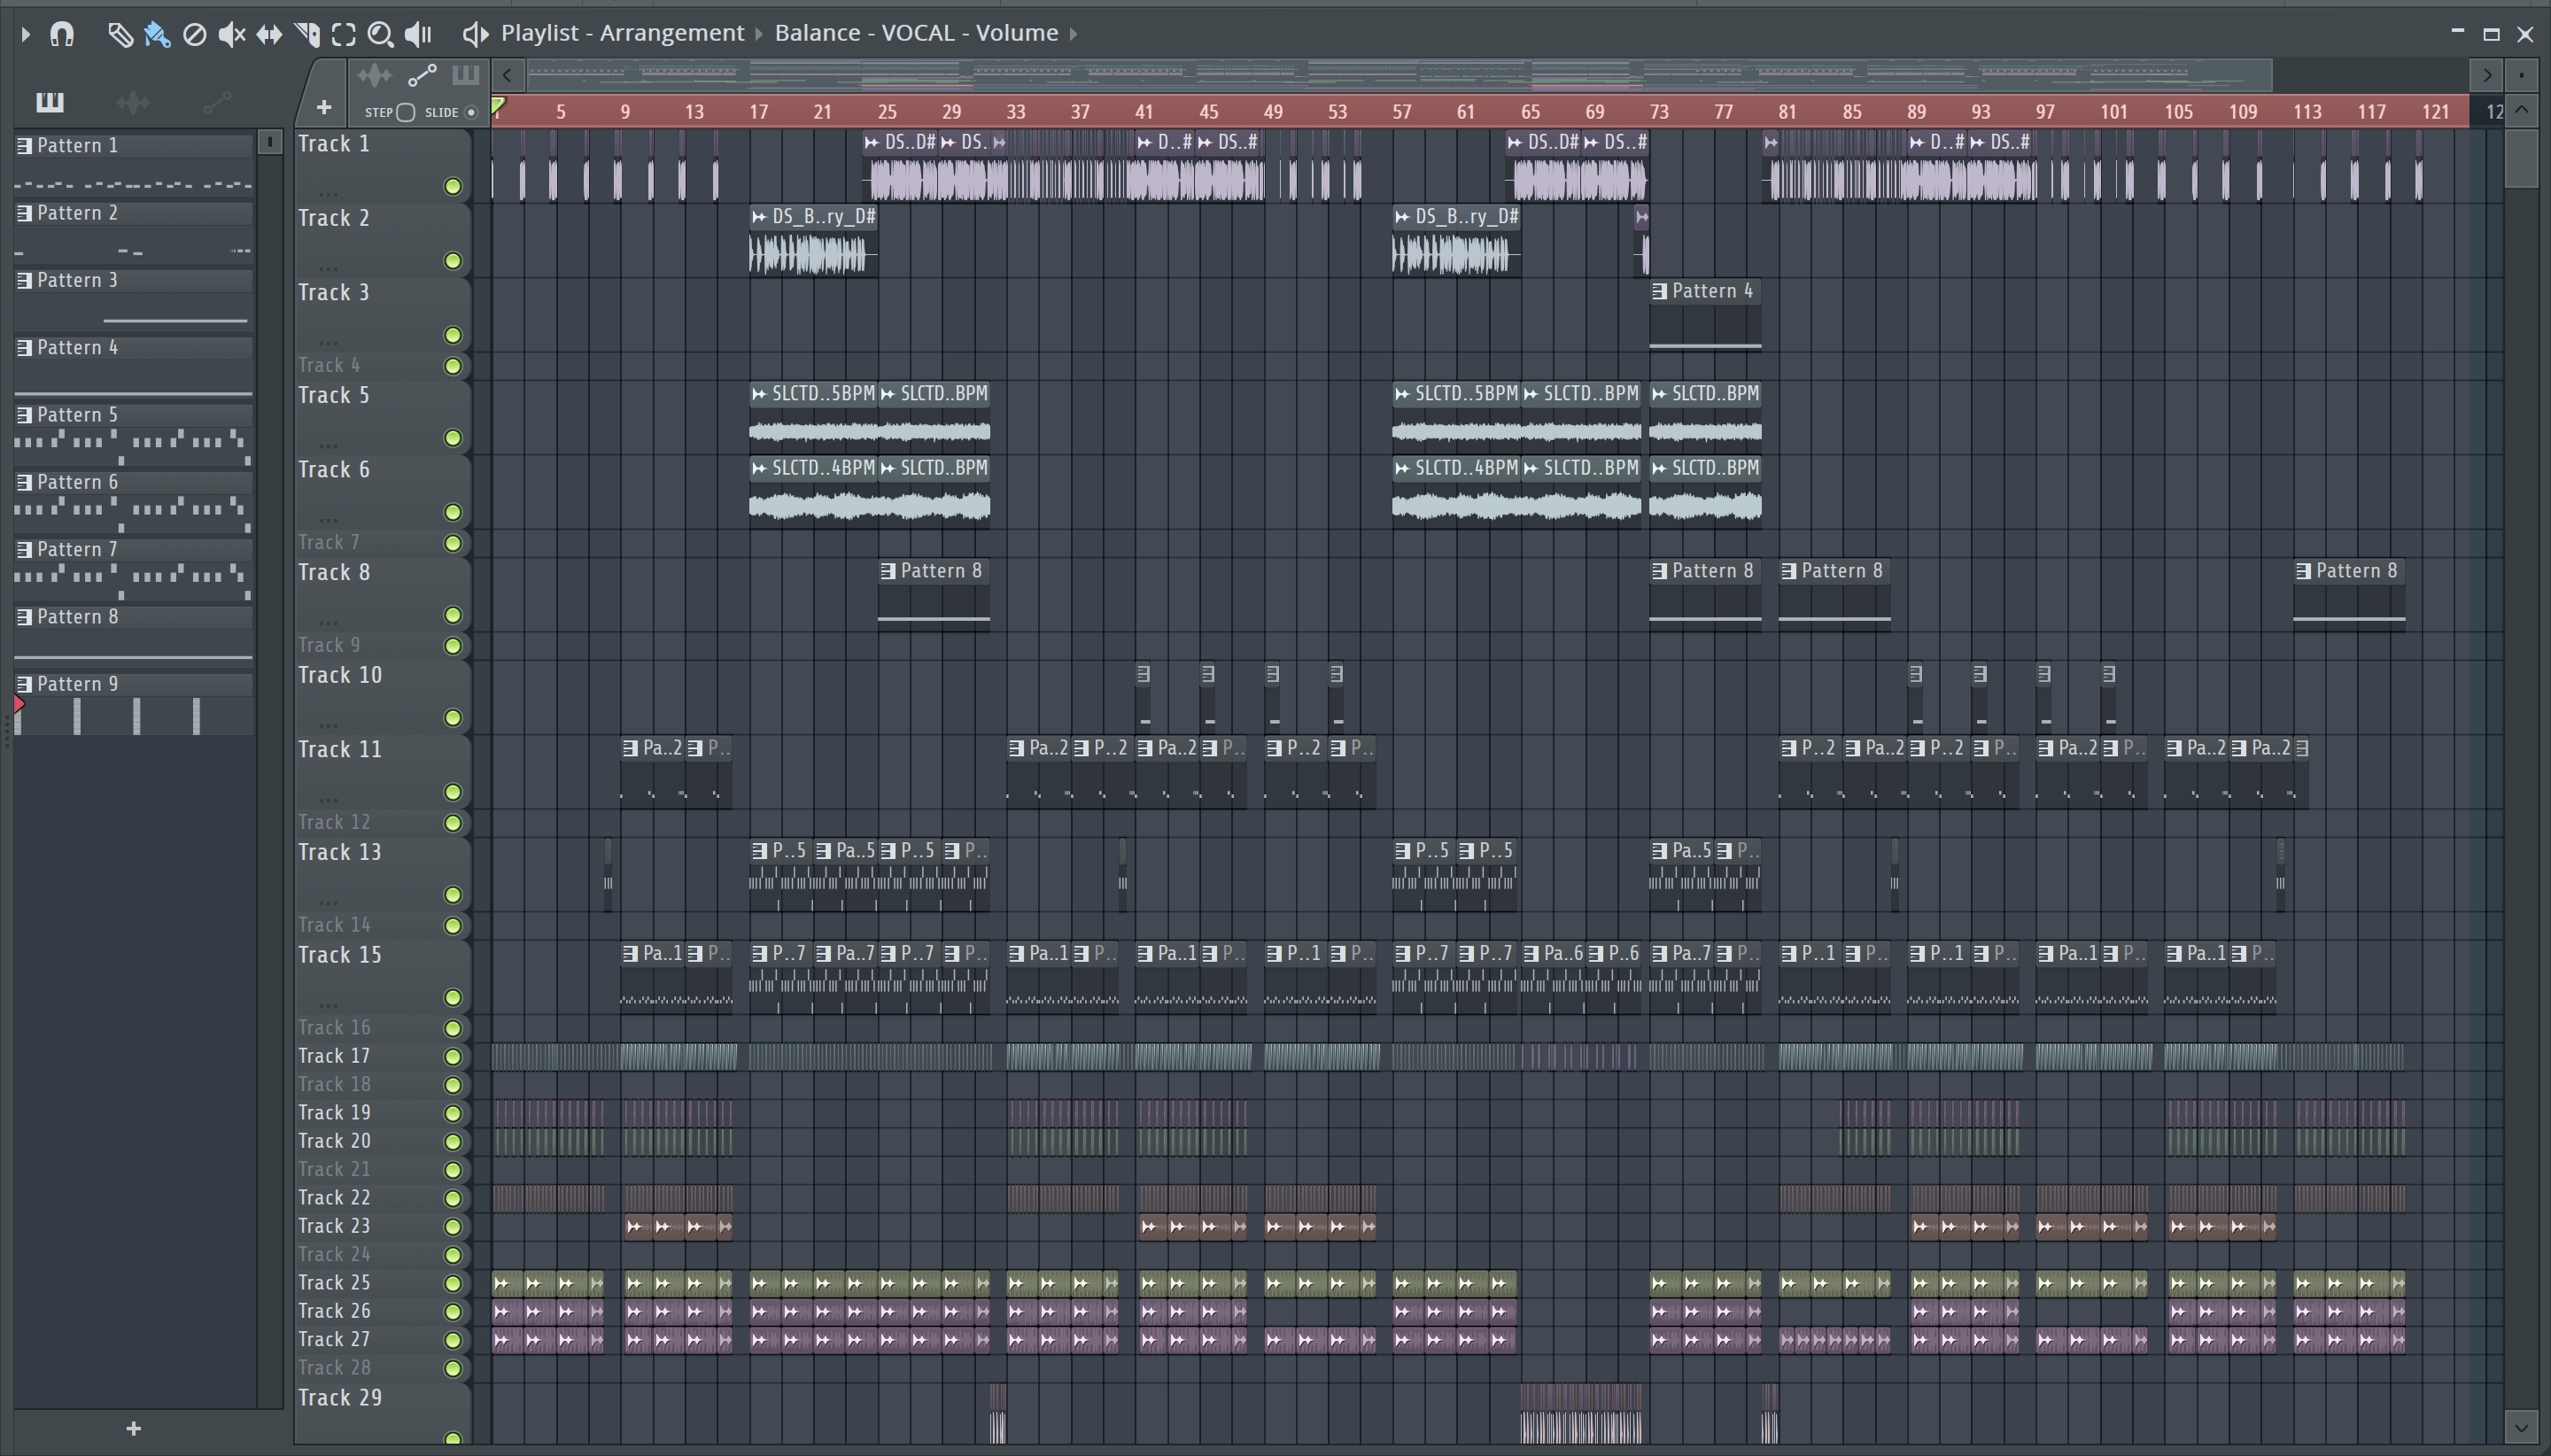This screenshot has width=2551, height=1456.
Task: Click picker panel vertical scrollbar thumb
Action: (269, 142)
